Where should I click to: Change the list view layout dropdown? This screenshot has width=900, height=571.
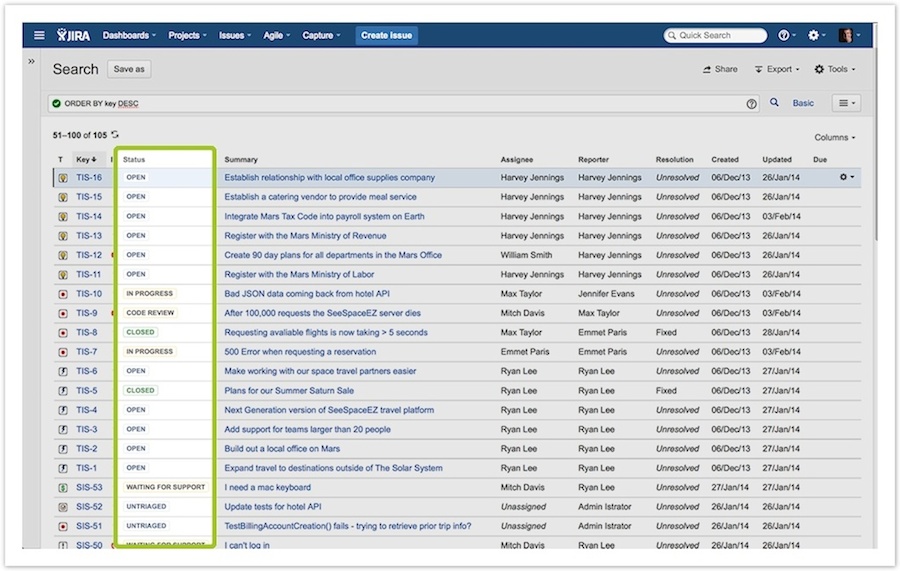[x=845, y=103]
